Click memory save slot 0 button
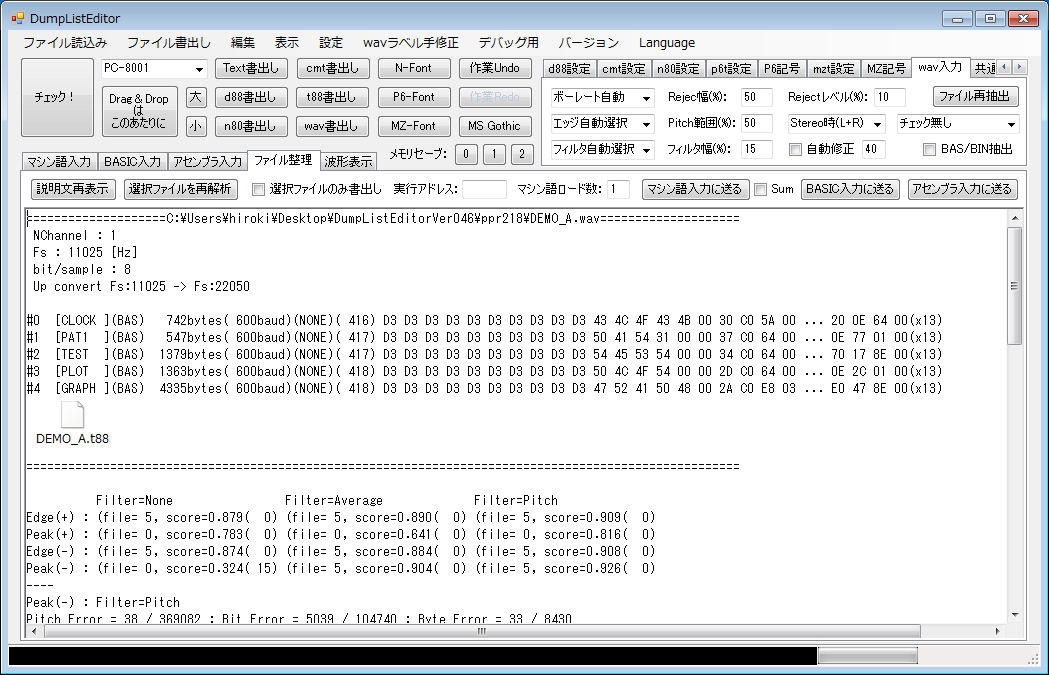This screenshot has height=675, width=1049. (x=466, y=154)
